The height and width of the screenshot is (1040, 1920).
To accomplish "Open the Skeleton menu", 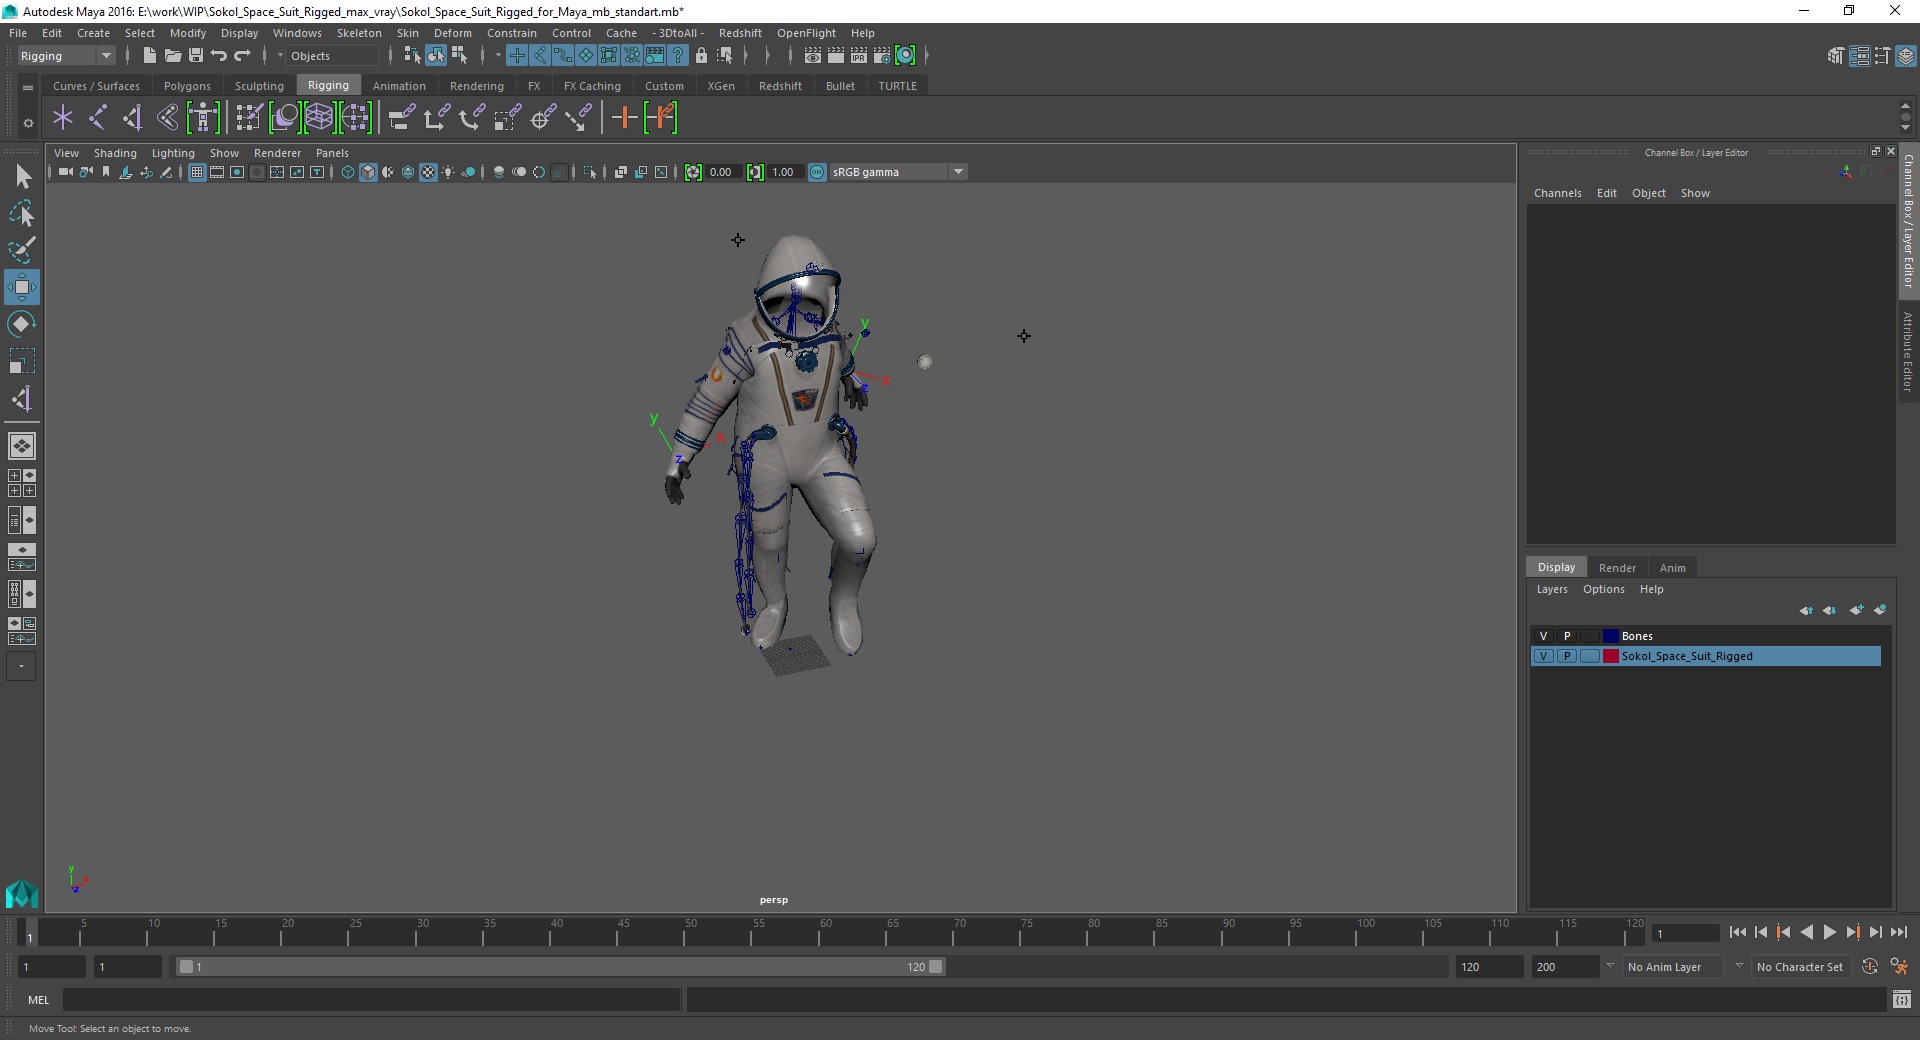I will [359, 33].
